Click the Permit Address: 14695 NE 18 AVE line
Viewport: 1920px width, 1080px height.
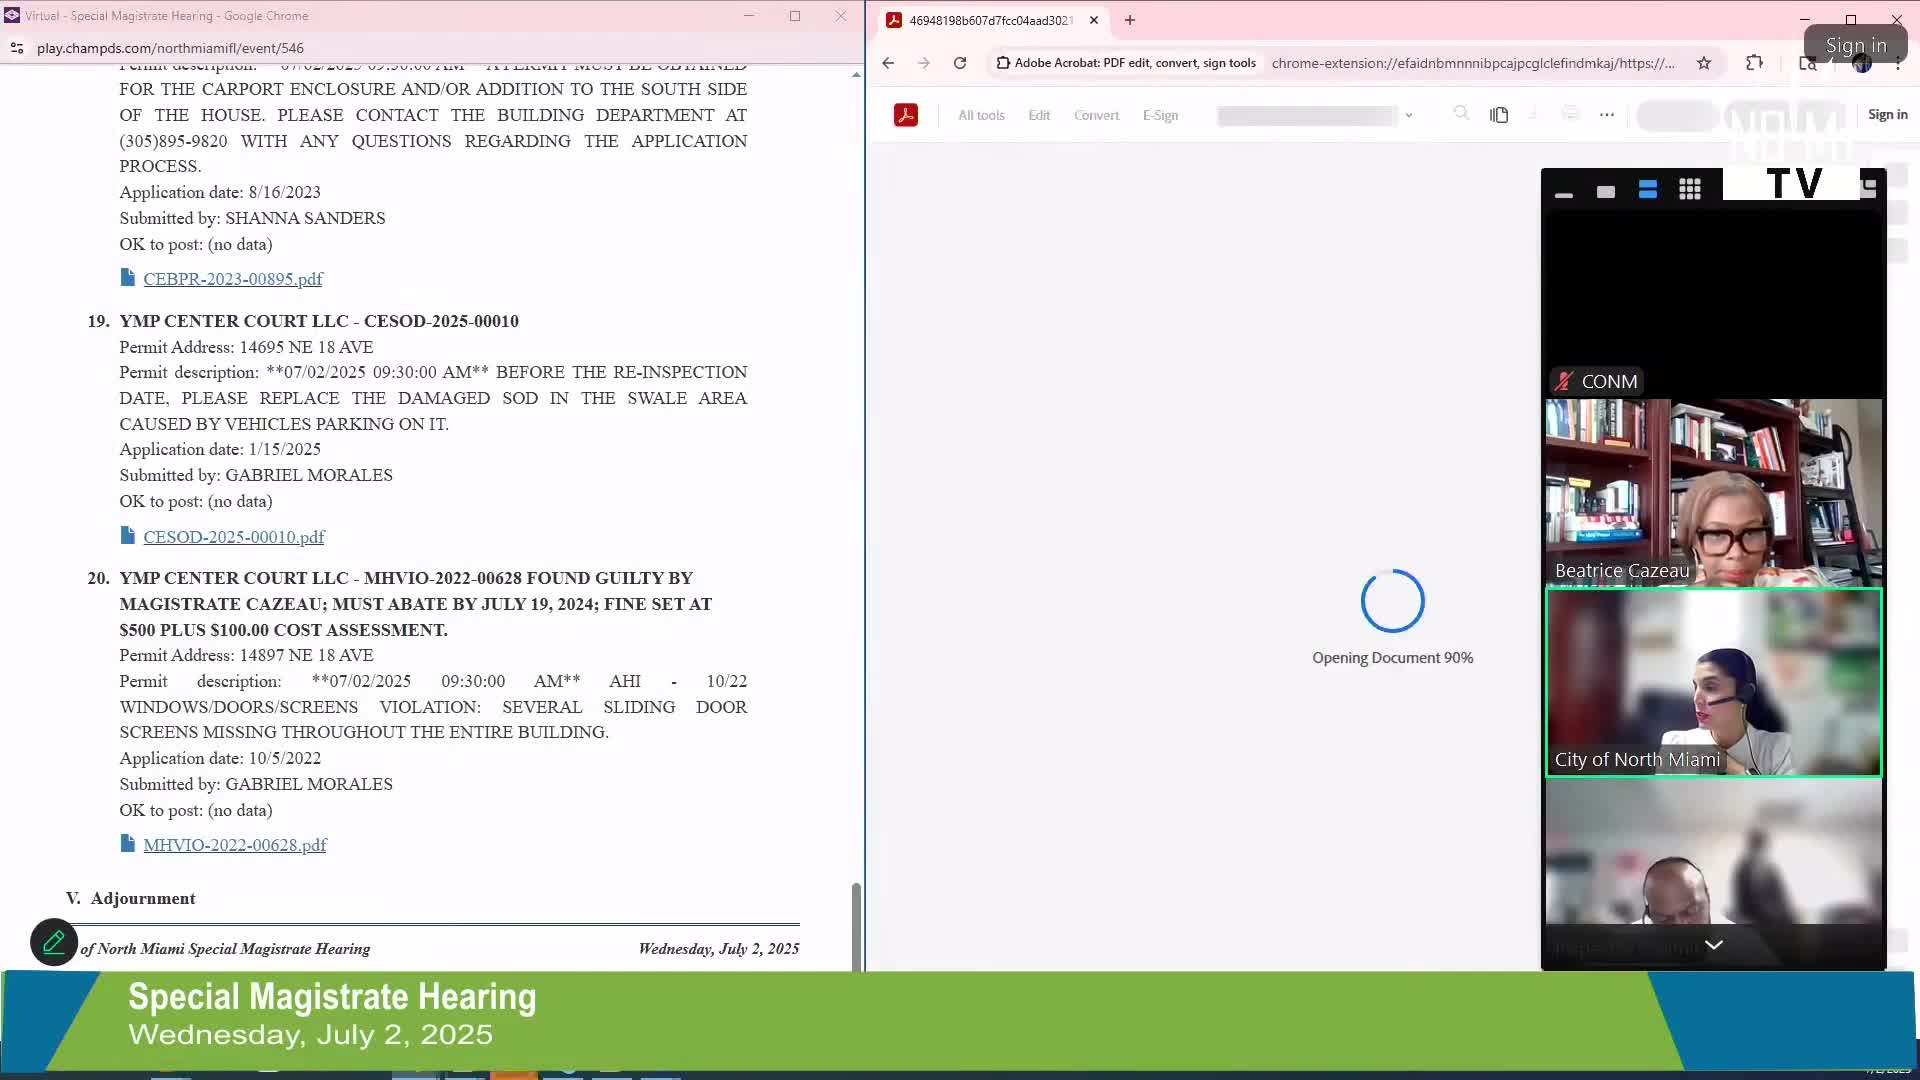(246, 347)
